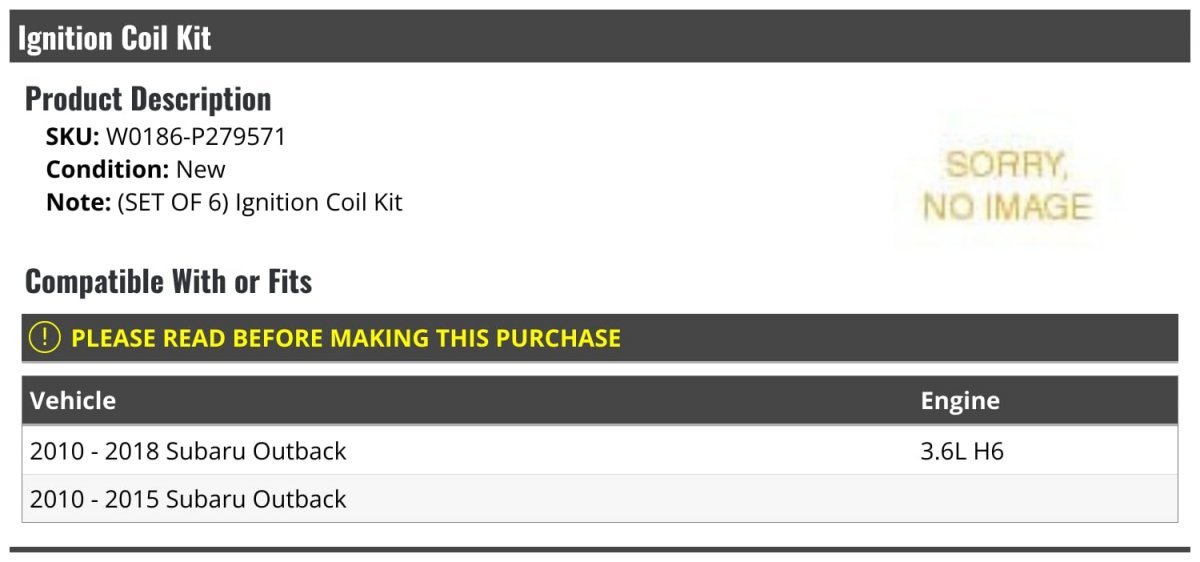Image resolution: width=1200 pixels, height=562 pixels.
Task: Click the SORRY, NO IMAGE placeholder
Action: [x=1006, y=186]
